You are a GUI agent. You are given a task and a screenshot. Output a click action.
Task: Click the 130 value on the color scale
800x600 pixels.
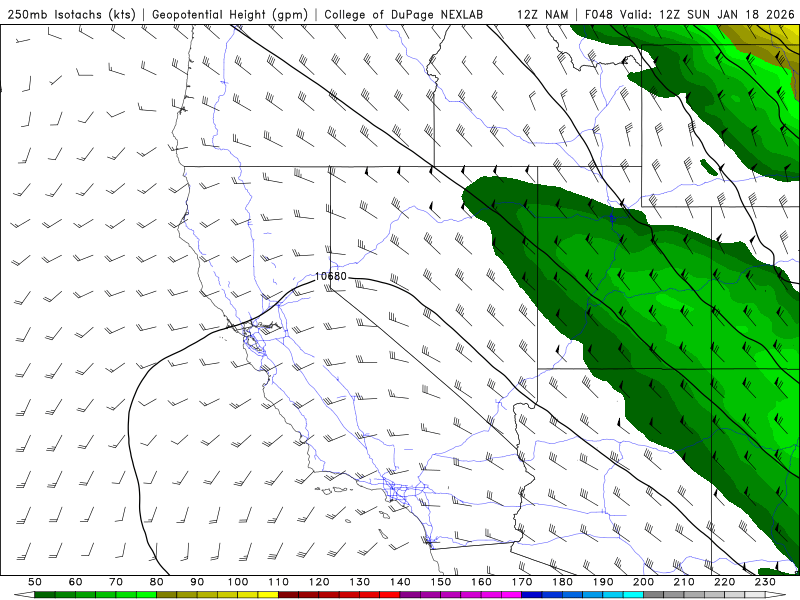359,582
